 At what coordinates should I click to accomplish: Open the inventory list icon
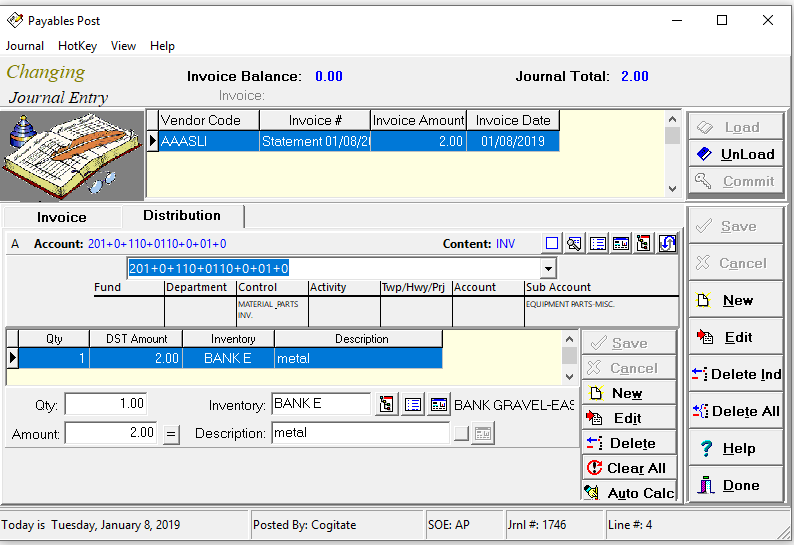[413, 404]
